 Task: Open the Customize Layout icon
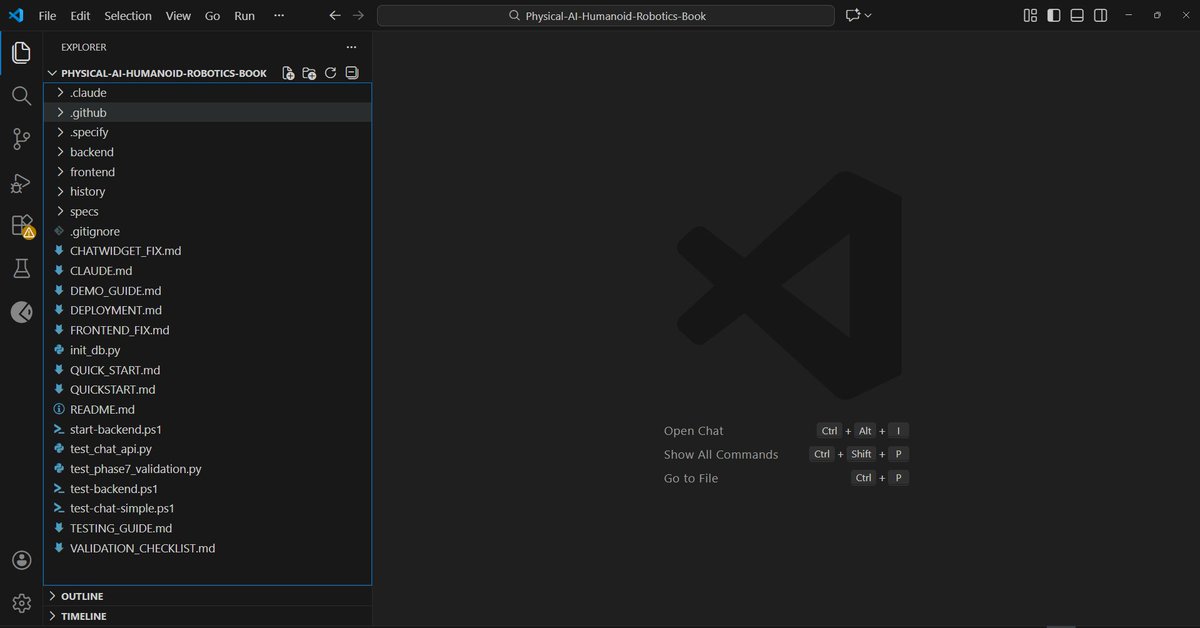click(1030, 16)
